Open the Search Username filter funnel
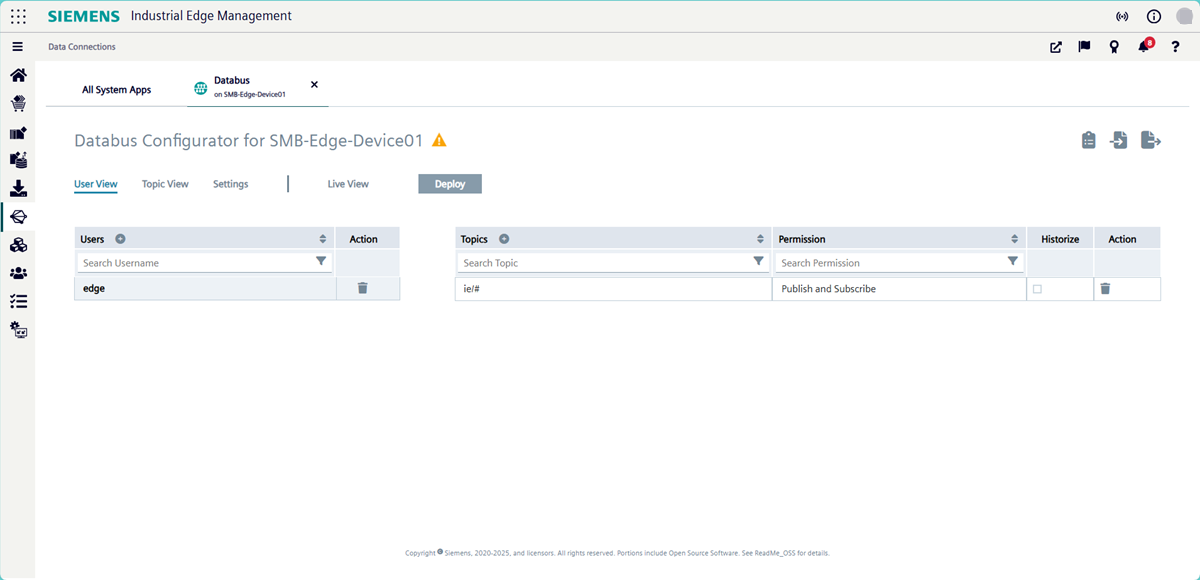Screen dimensions: 1200x580 pos(321,261)
